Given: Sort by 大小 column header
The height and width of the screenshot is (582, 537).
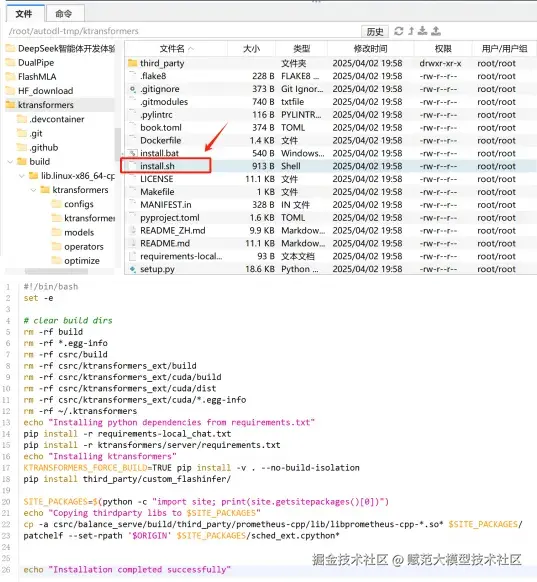Looking at the screenshot, I should coord(251,49).
